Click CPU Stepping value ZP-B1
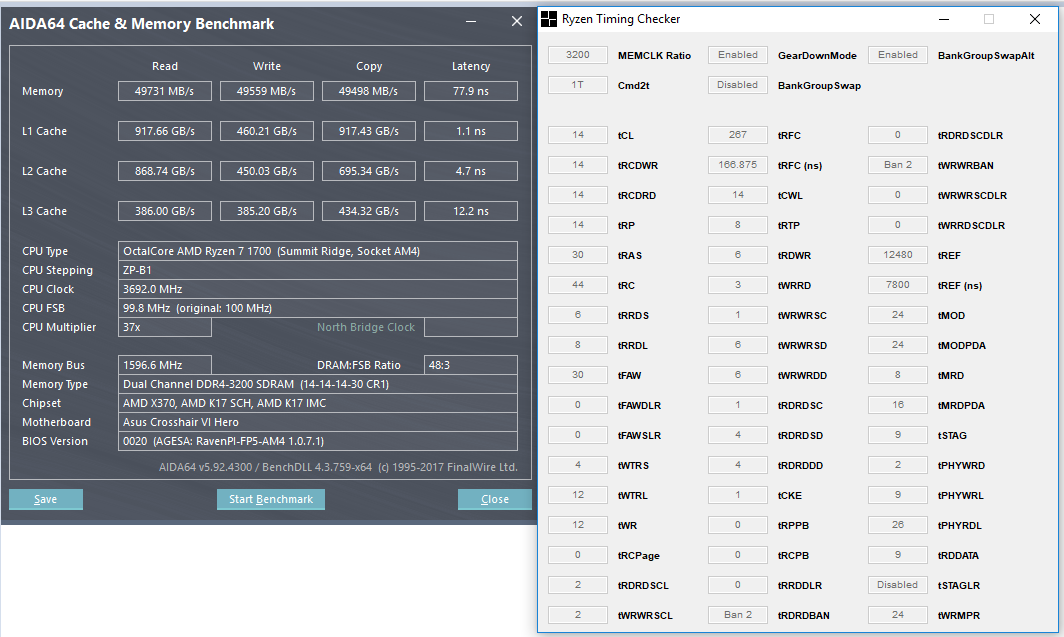The width and height of the screenshot is (1064, 637). [318, 270]
